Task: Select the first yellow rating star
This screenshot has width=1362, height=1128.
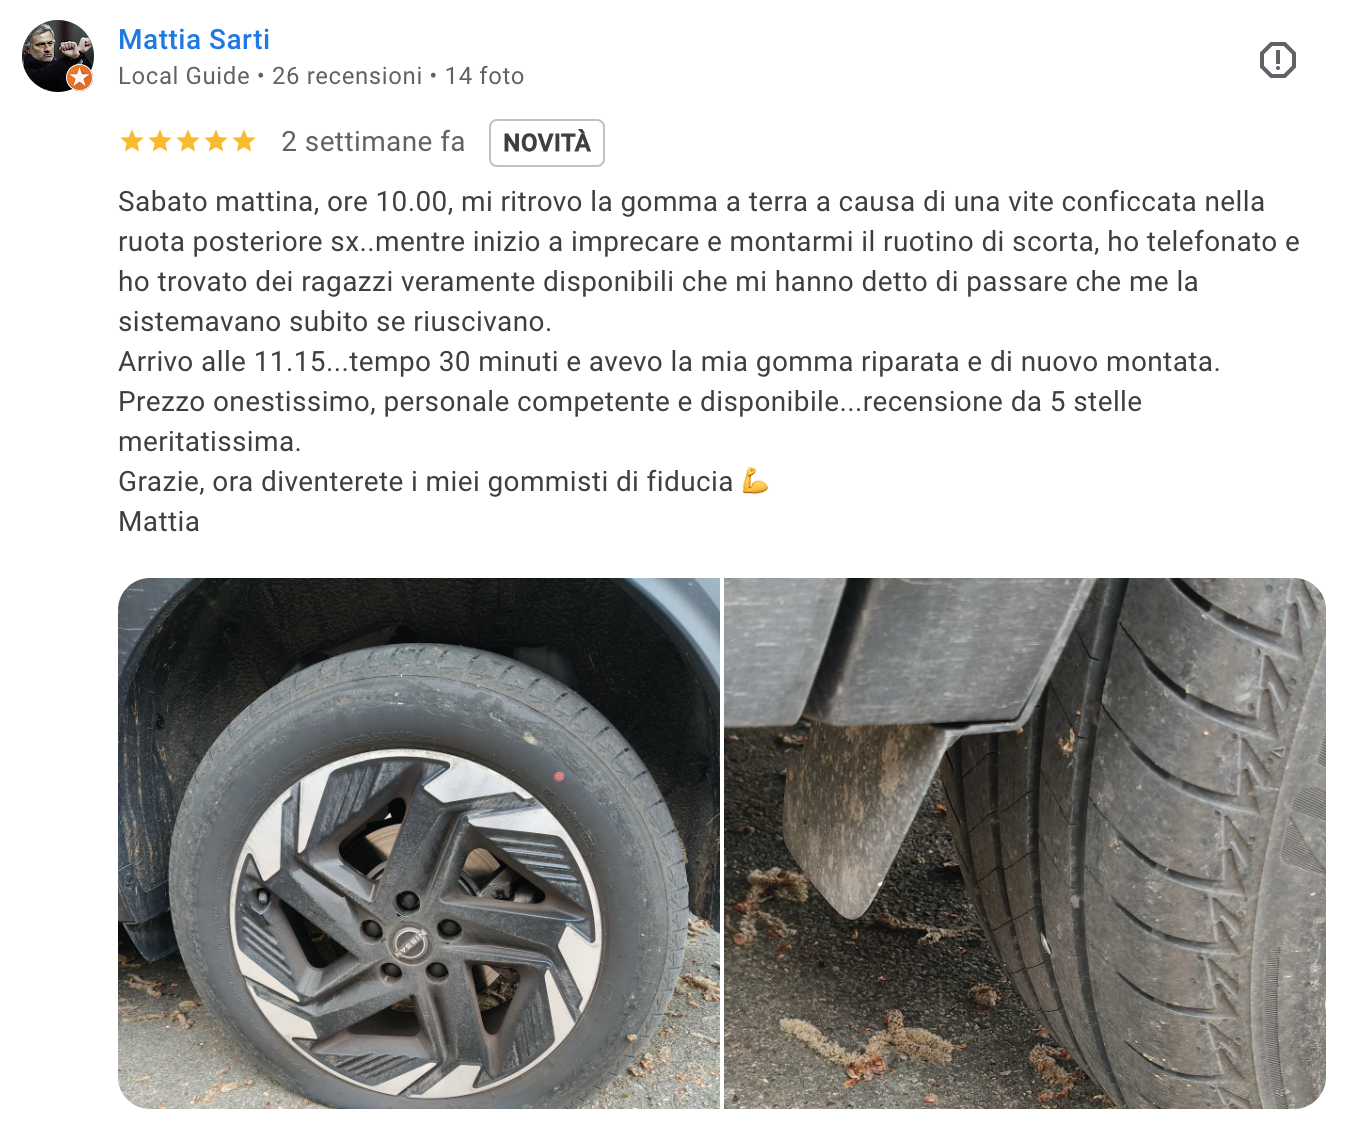Action: point(132,142)
